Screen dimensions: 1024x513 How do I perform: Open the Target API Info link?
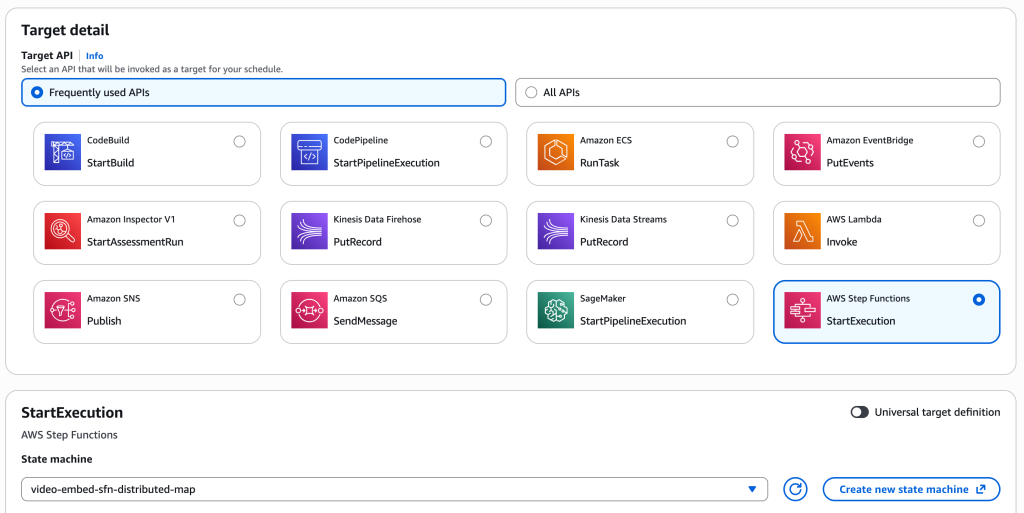[94, 56]
